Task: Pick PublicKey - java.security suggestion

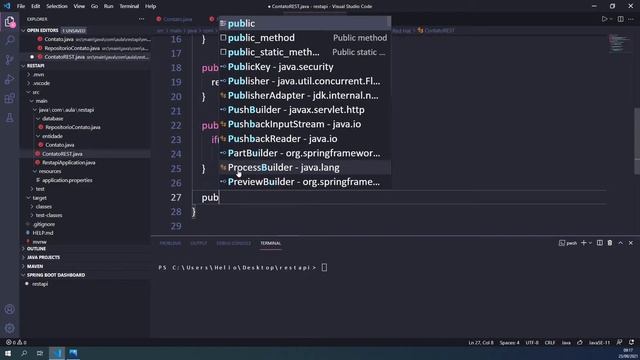Action: pyautogui.click(x=304, y=67)
